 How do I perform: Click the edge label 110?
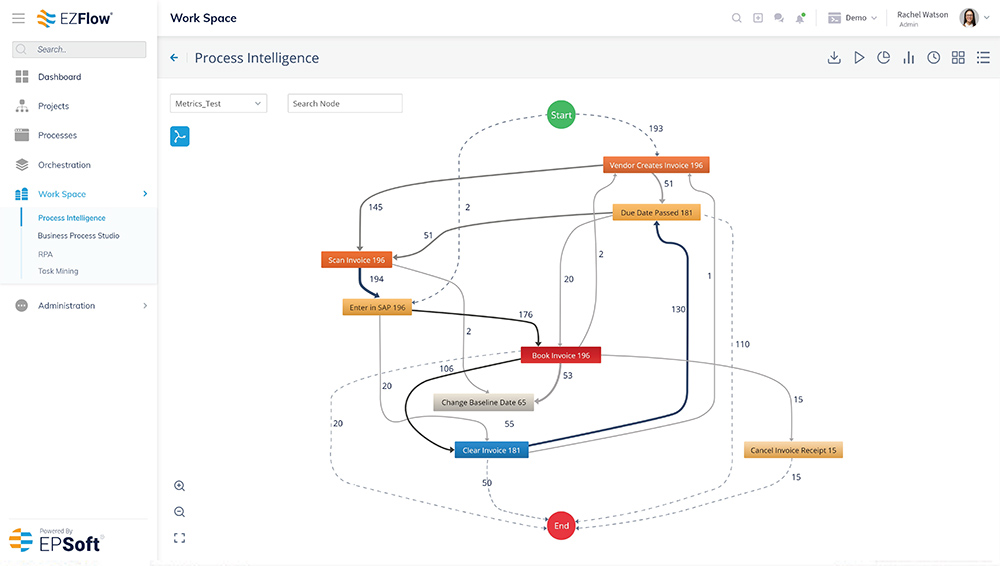[742, 344]
